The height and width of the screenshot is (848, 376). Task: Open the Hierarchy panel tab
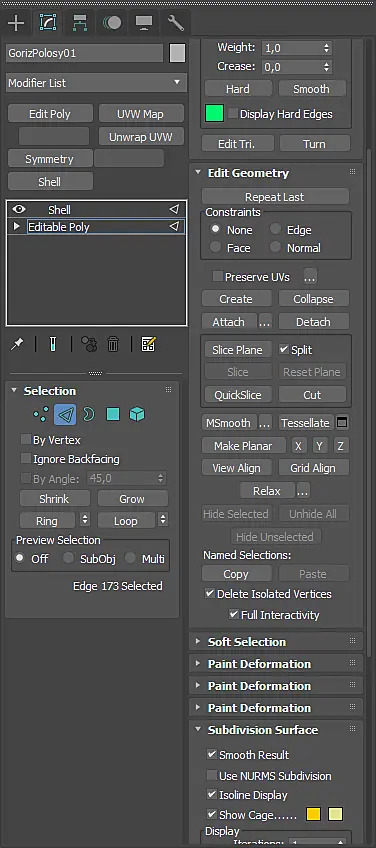click(x=80, y=23)
